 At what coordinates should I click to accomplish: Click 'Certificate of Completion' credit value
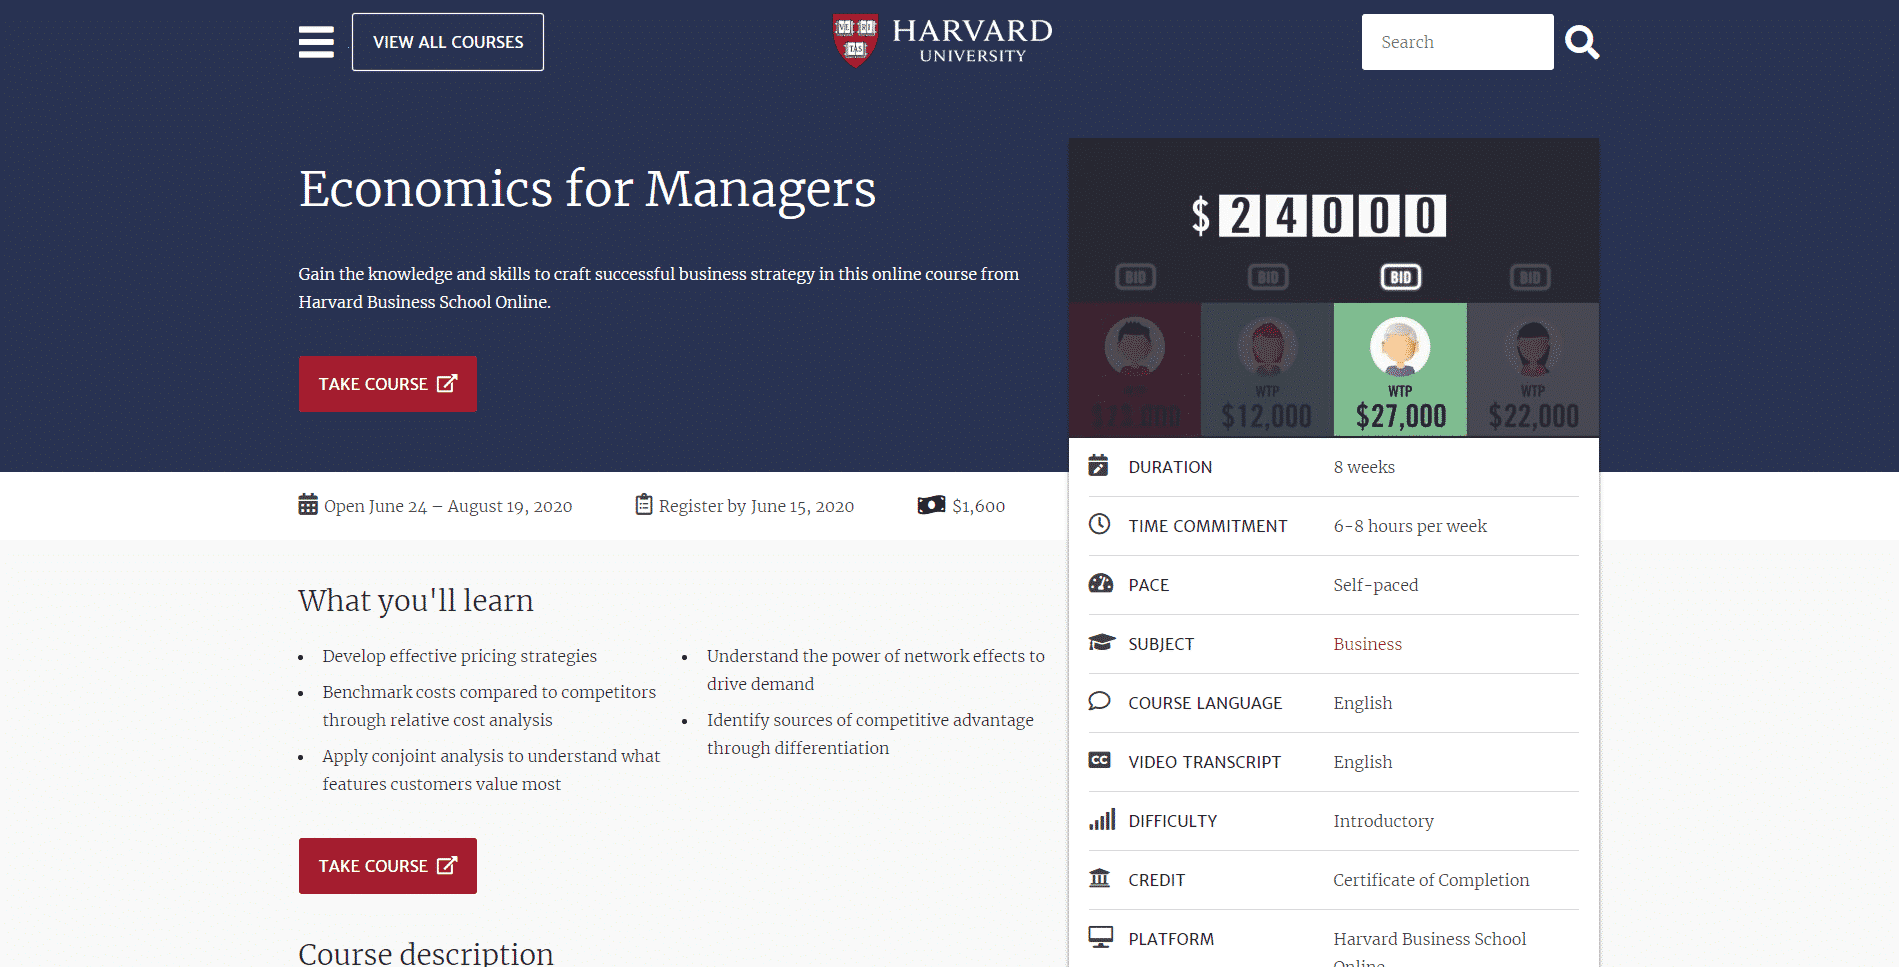point(1431,880)
